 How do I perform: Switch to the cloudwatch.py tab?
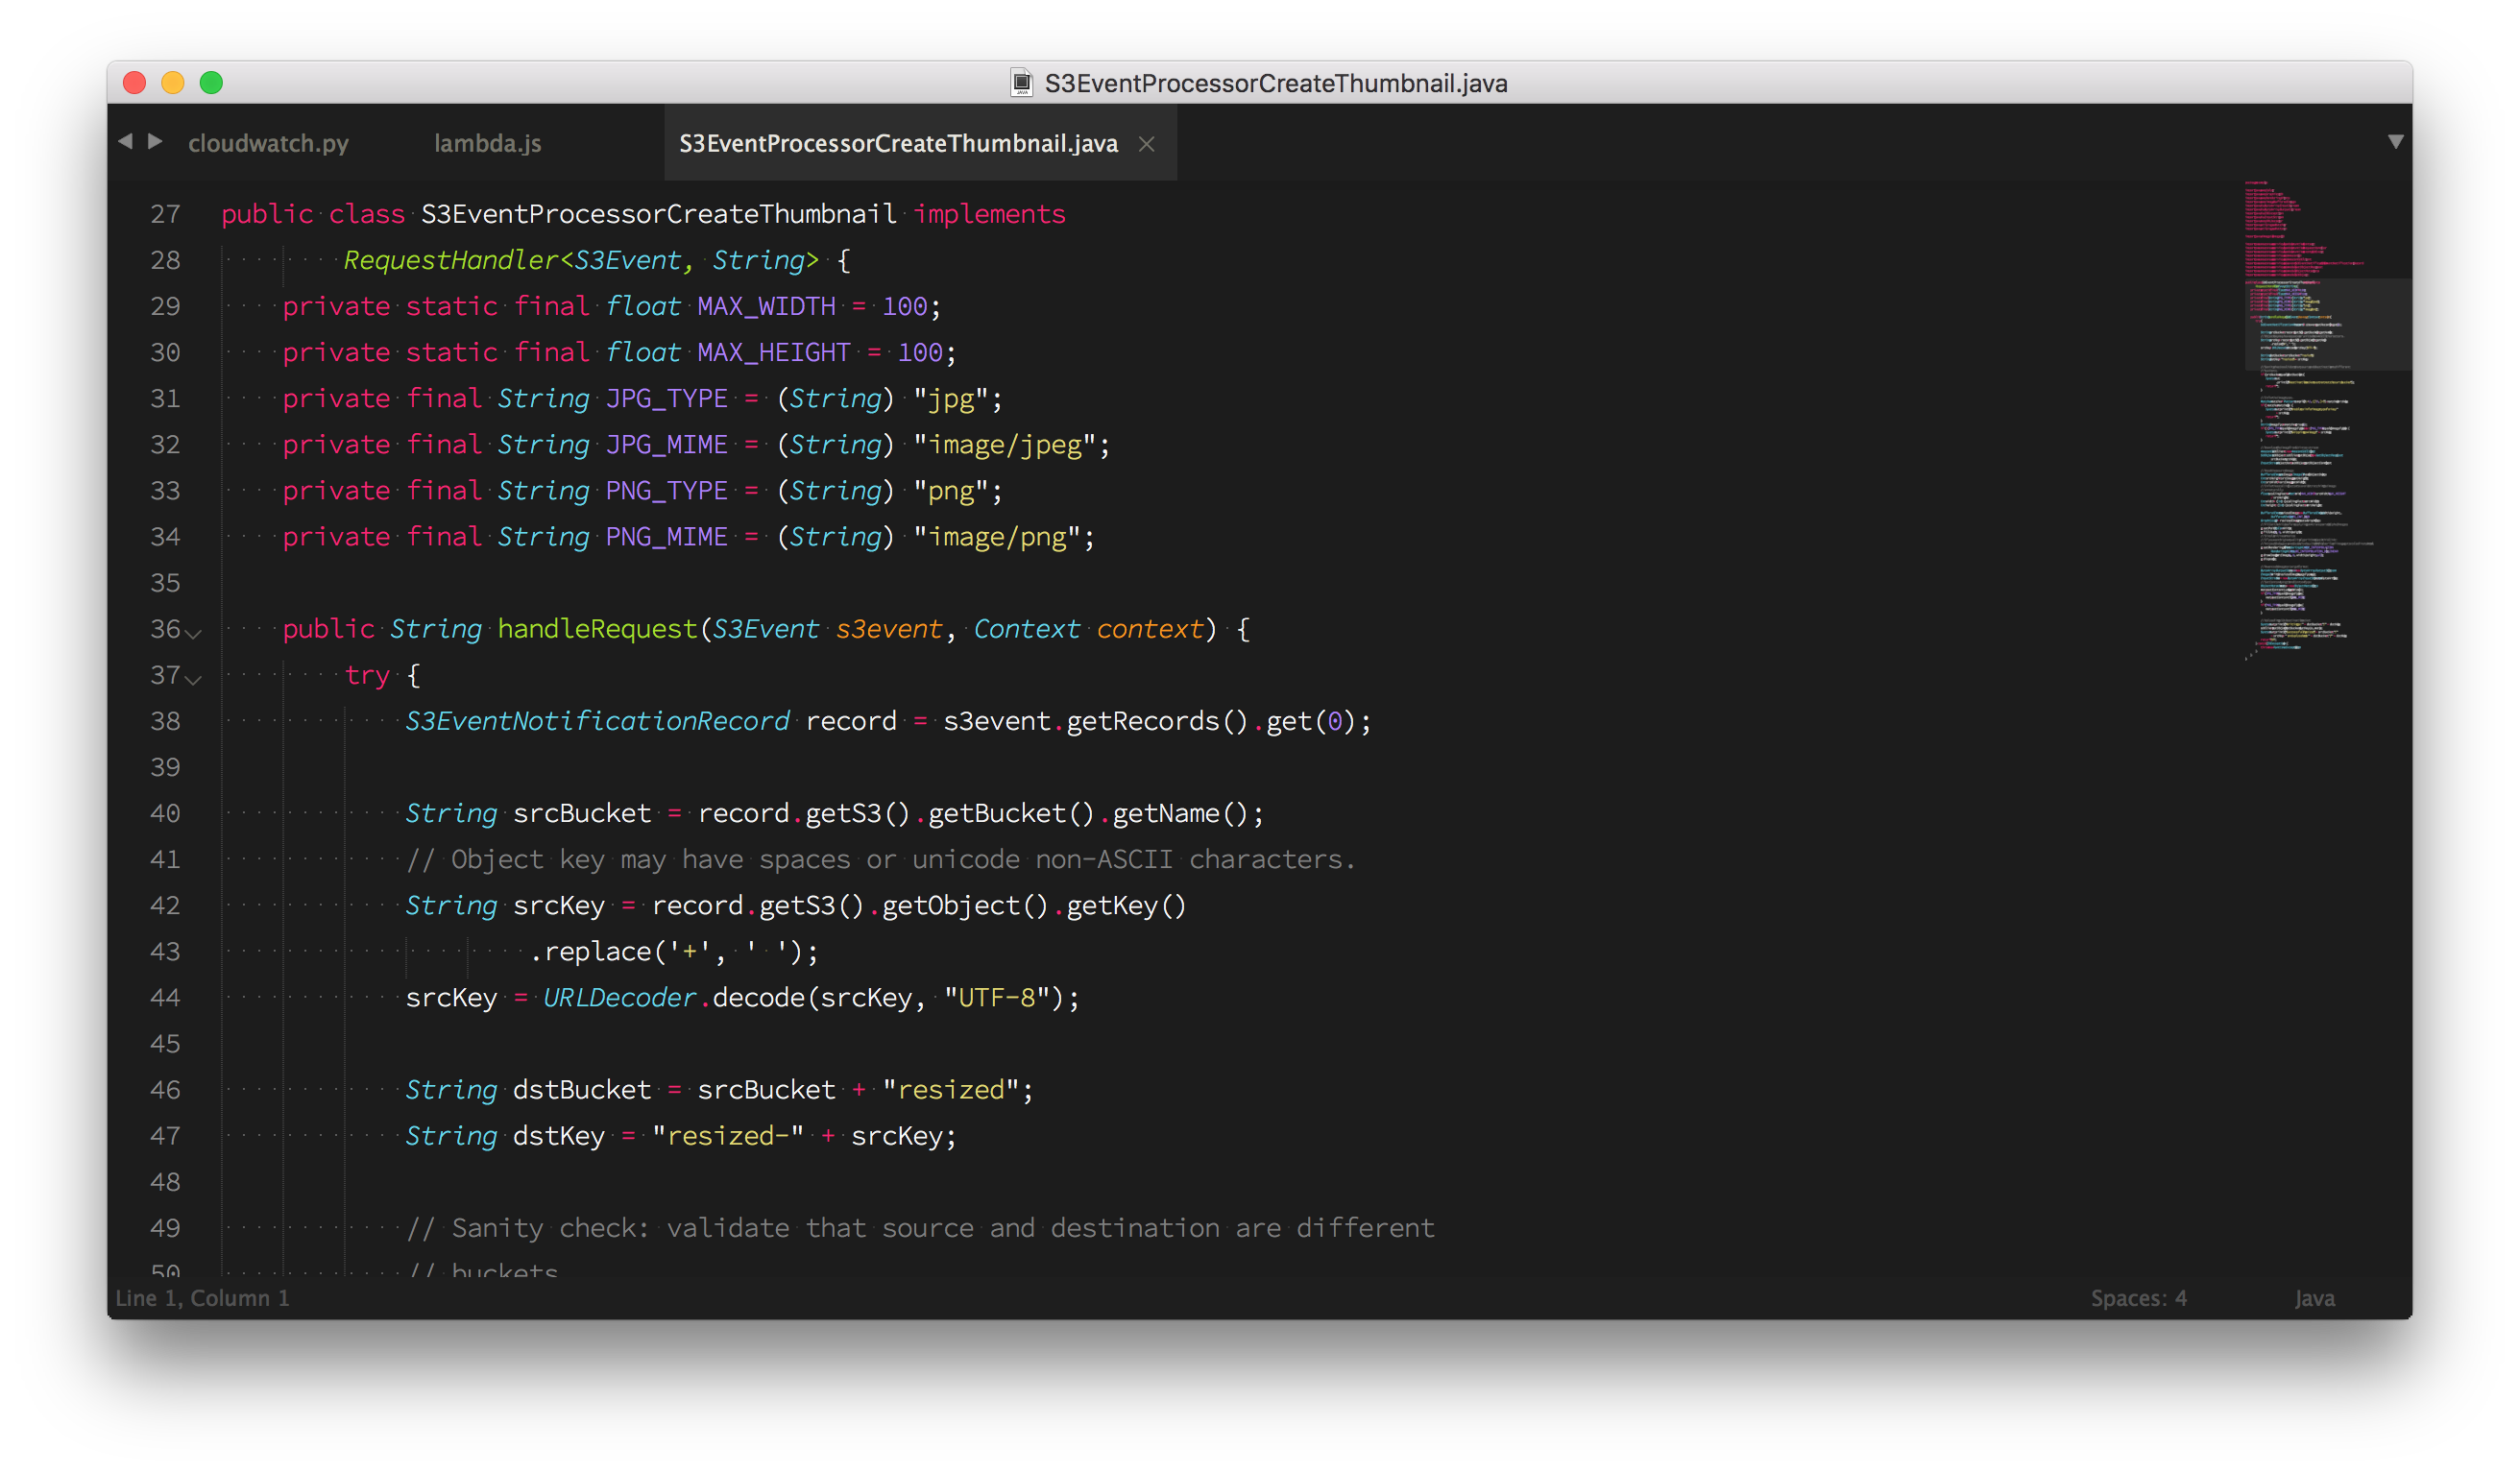[x=268, y=144]
